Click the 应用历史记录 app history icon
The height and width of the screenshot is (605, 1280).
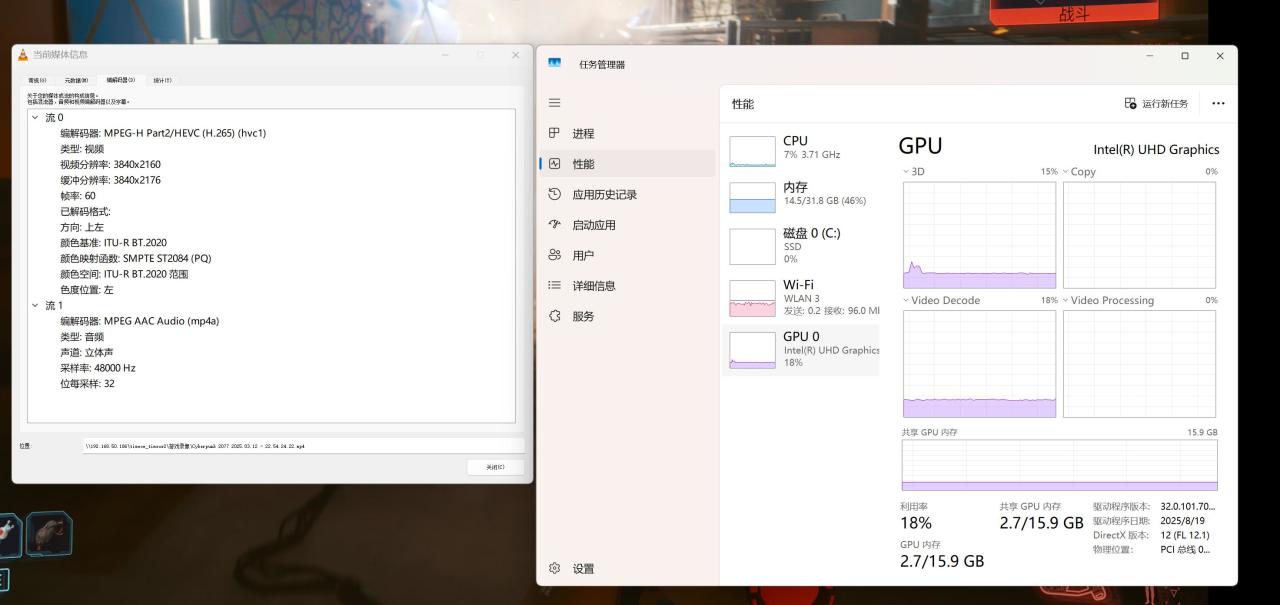pyautogui.click(x=555, y=194)
